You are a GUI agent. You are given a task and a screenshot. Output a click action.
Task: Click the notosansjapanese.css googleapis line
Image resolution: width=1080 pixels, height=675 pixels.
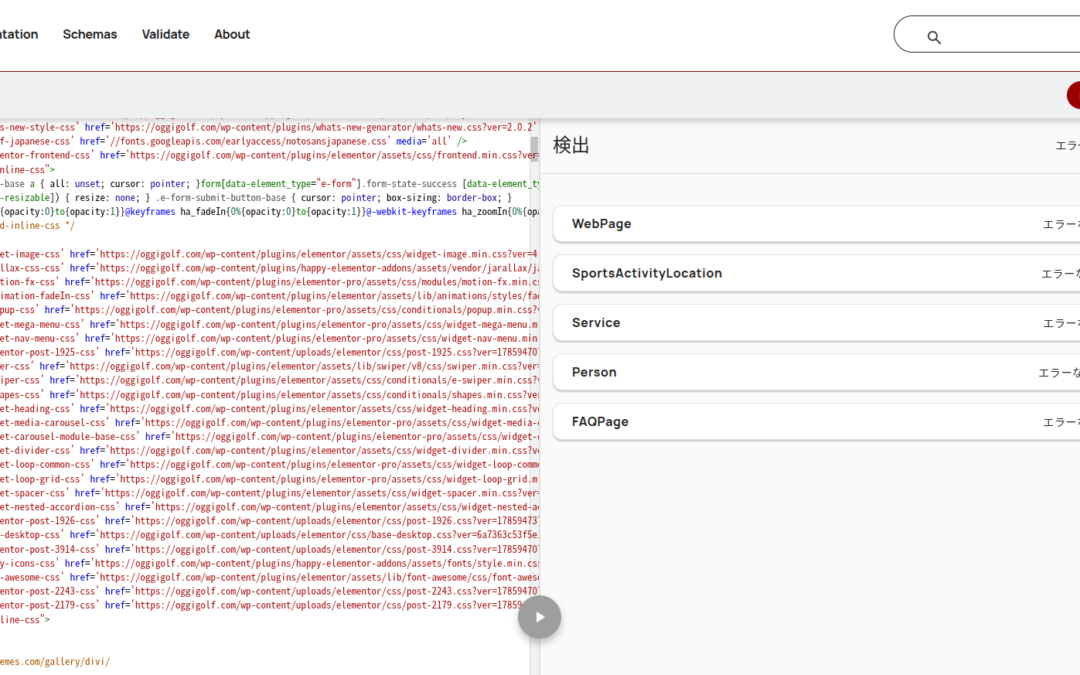coord(234,141)
